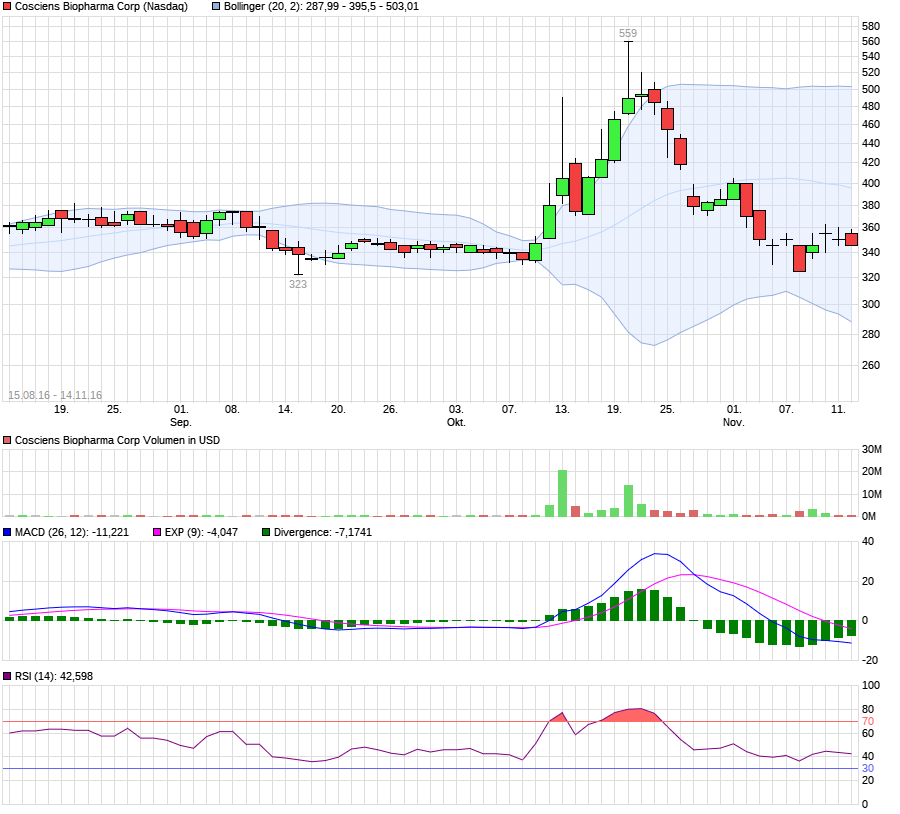
Task: Click the blue Bollinger legend swatch
Action: click(x=216, y=6)
